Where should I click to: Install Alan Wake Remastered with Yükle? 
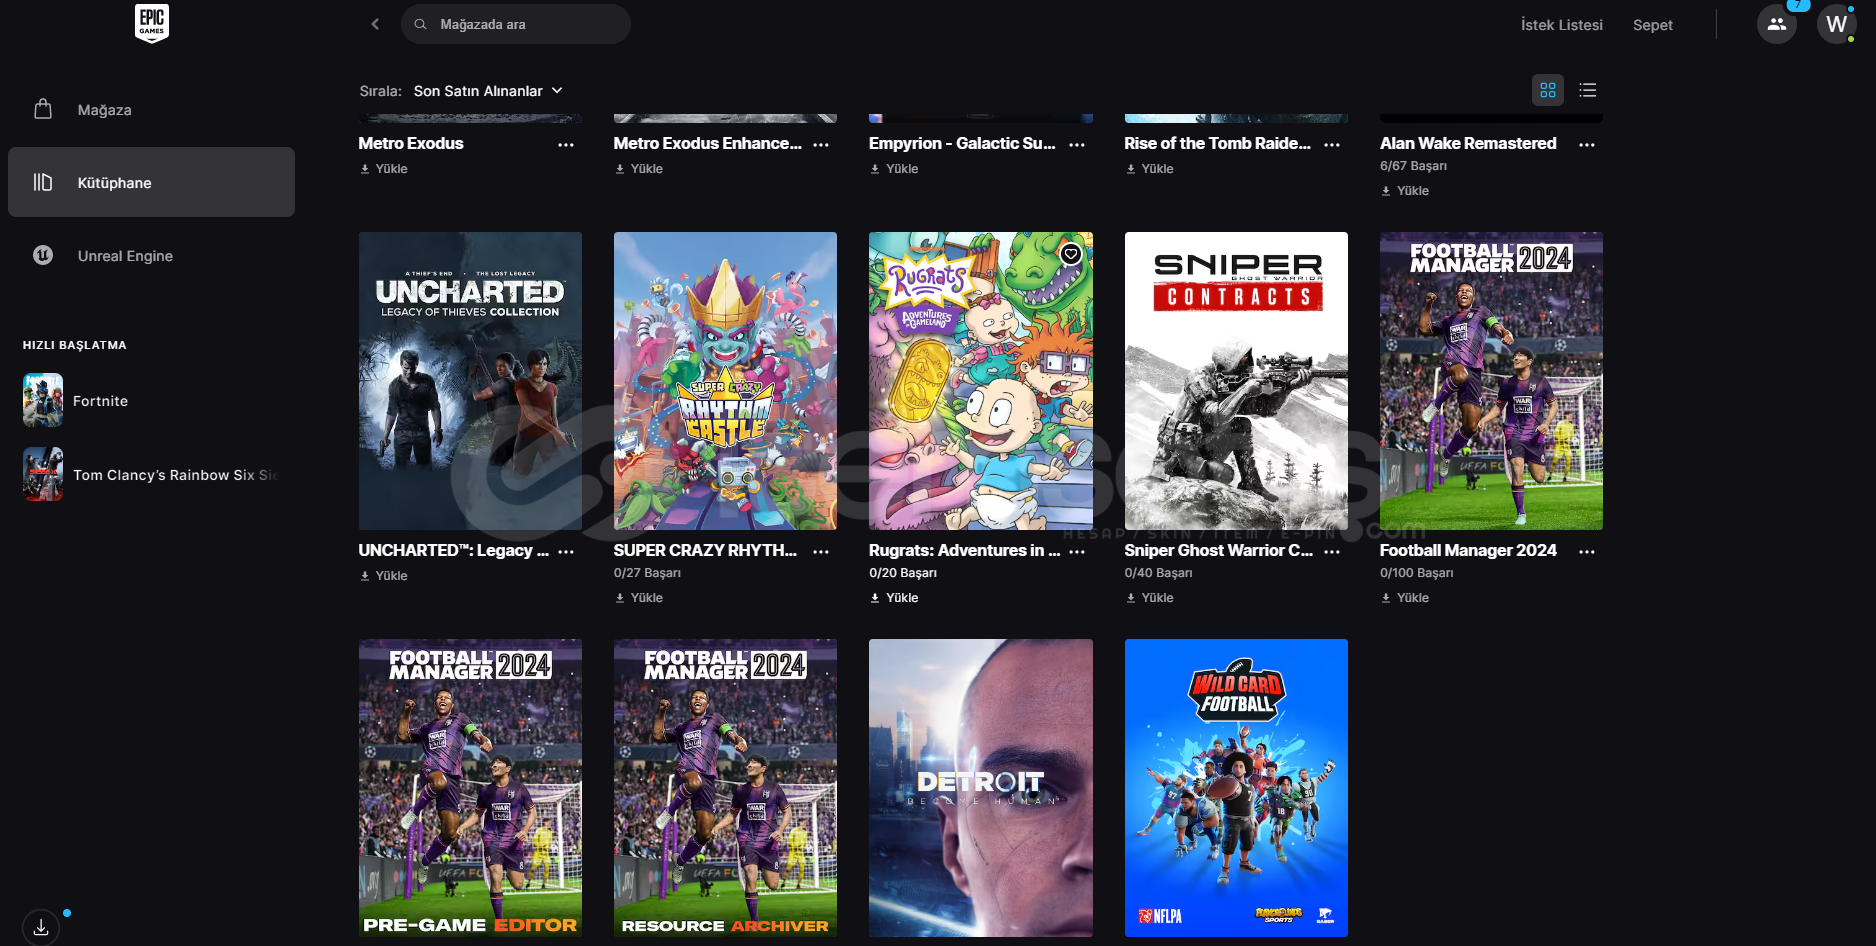(1405, 191)
